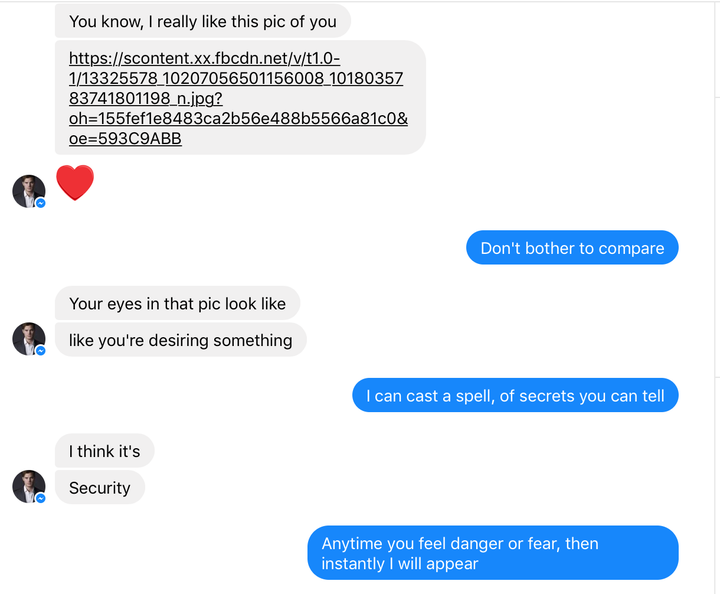Screen dimensions: 720x594
Task: Click the Messenger badge on the heart avatar
Action: 40,203
